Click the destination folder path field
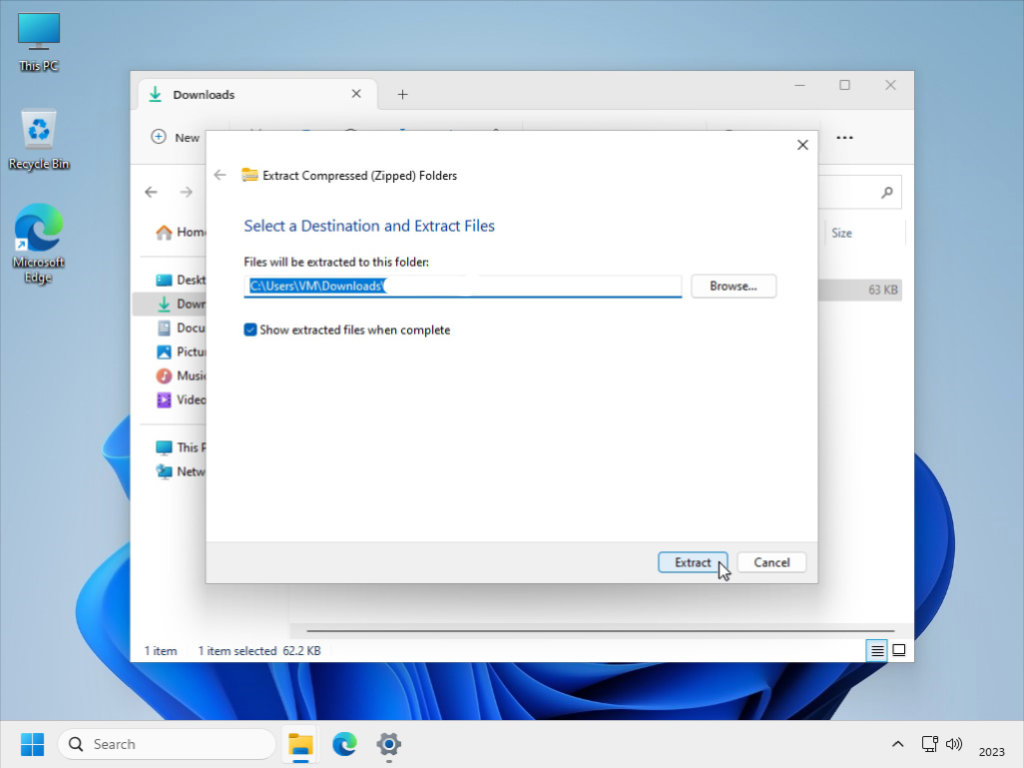This screenshot has height=768, width=1024. (x=462, y=286)
